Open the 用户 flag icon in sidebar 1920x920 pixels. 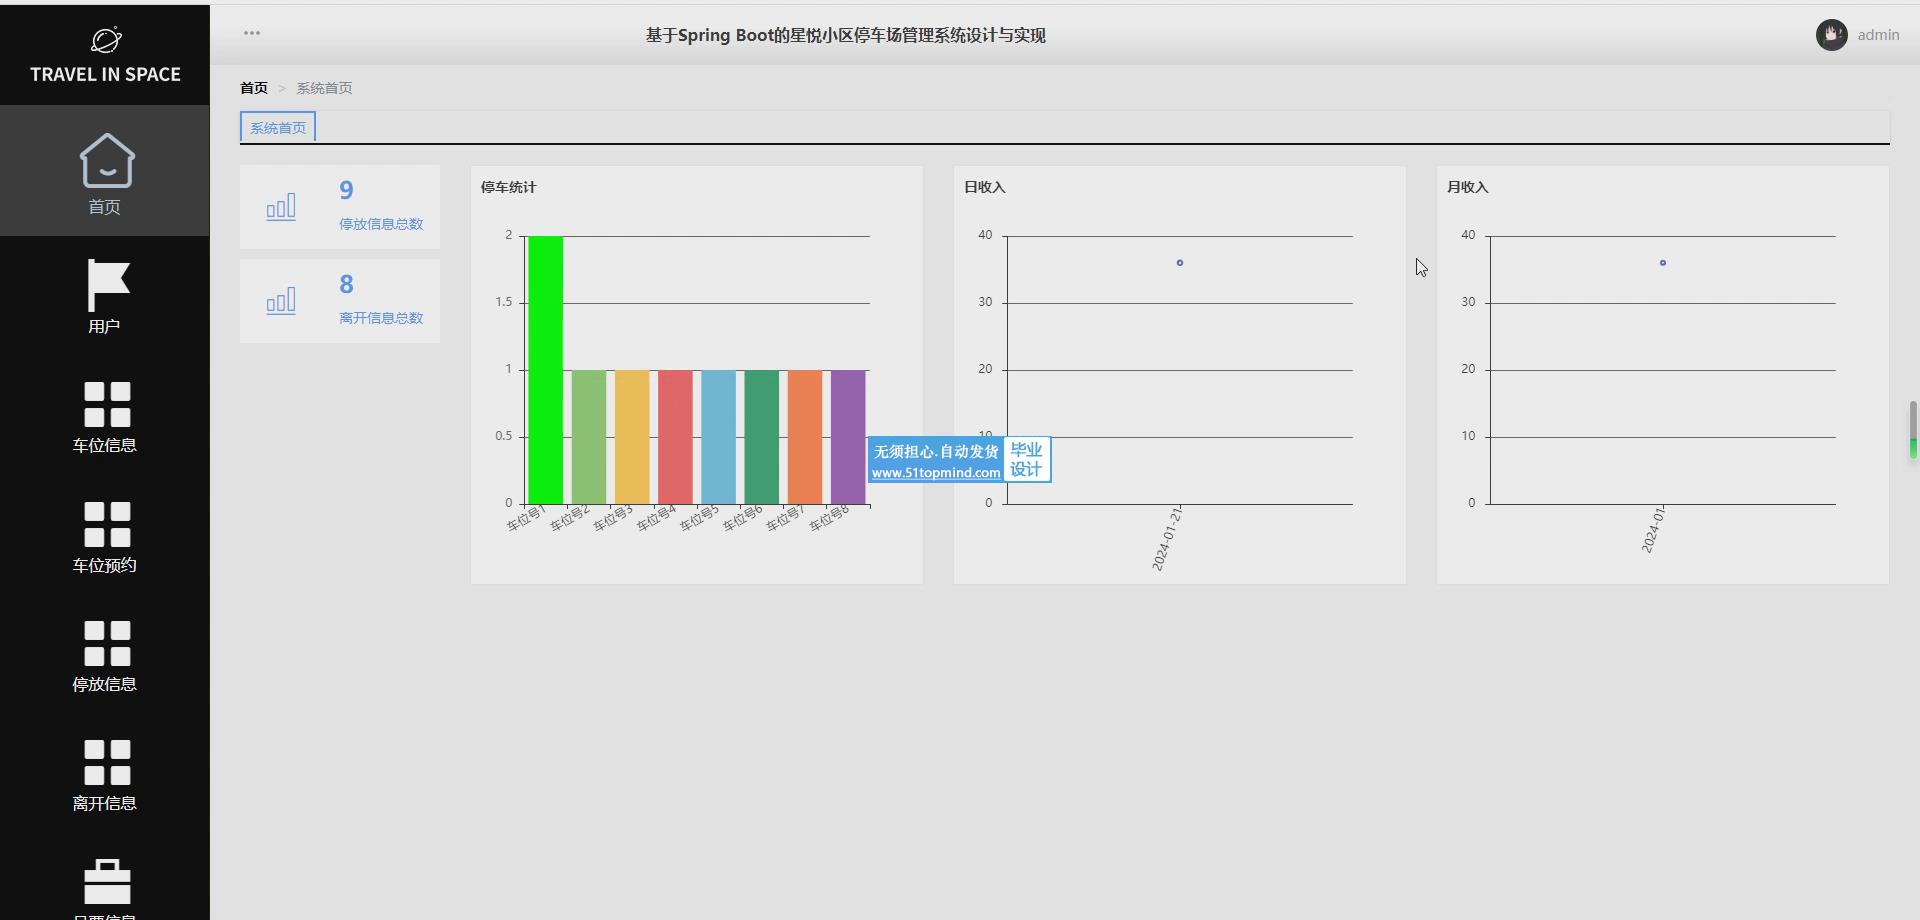(x=108, y=285)
